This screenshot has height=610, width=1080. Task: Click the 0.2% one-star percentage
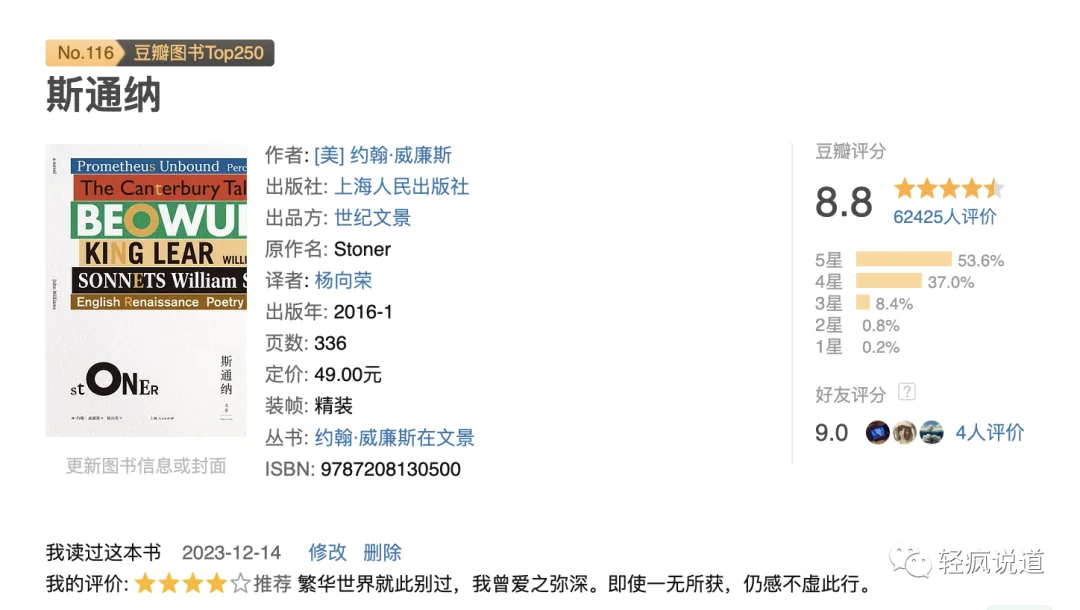[881, 347]
